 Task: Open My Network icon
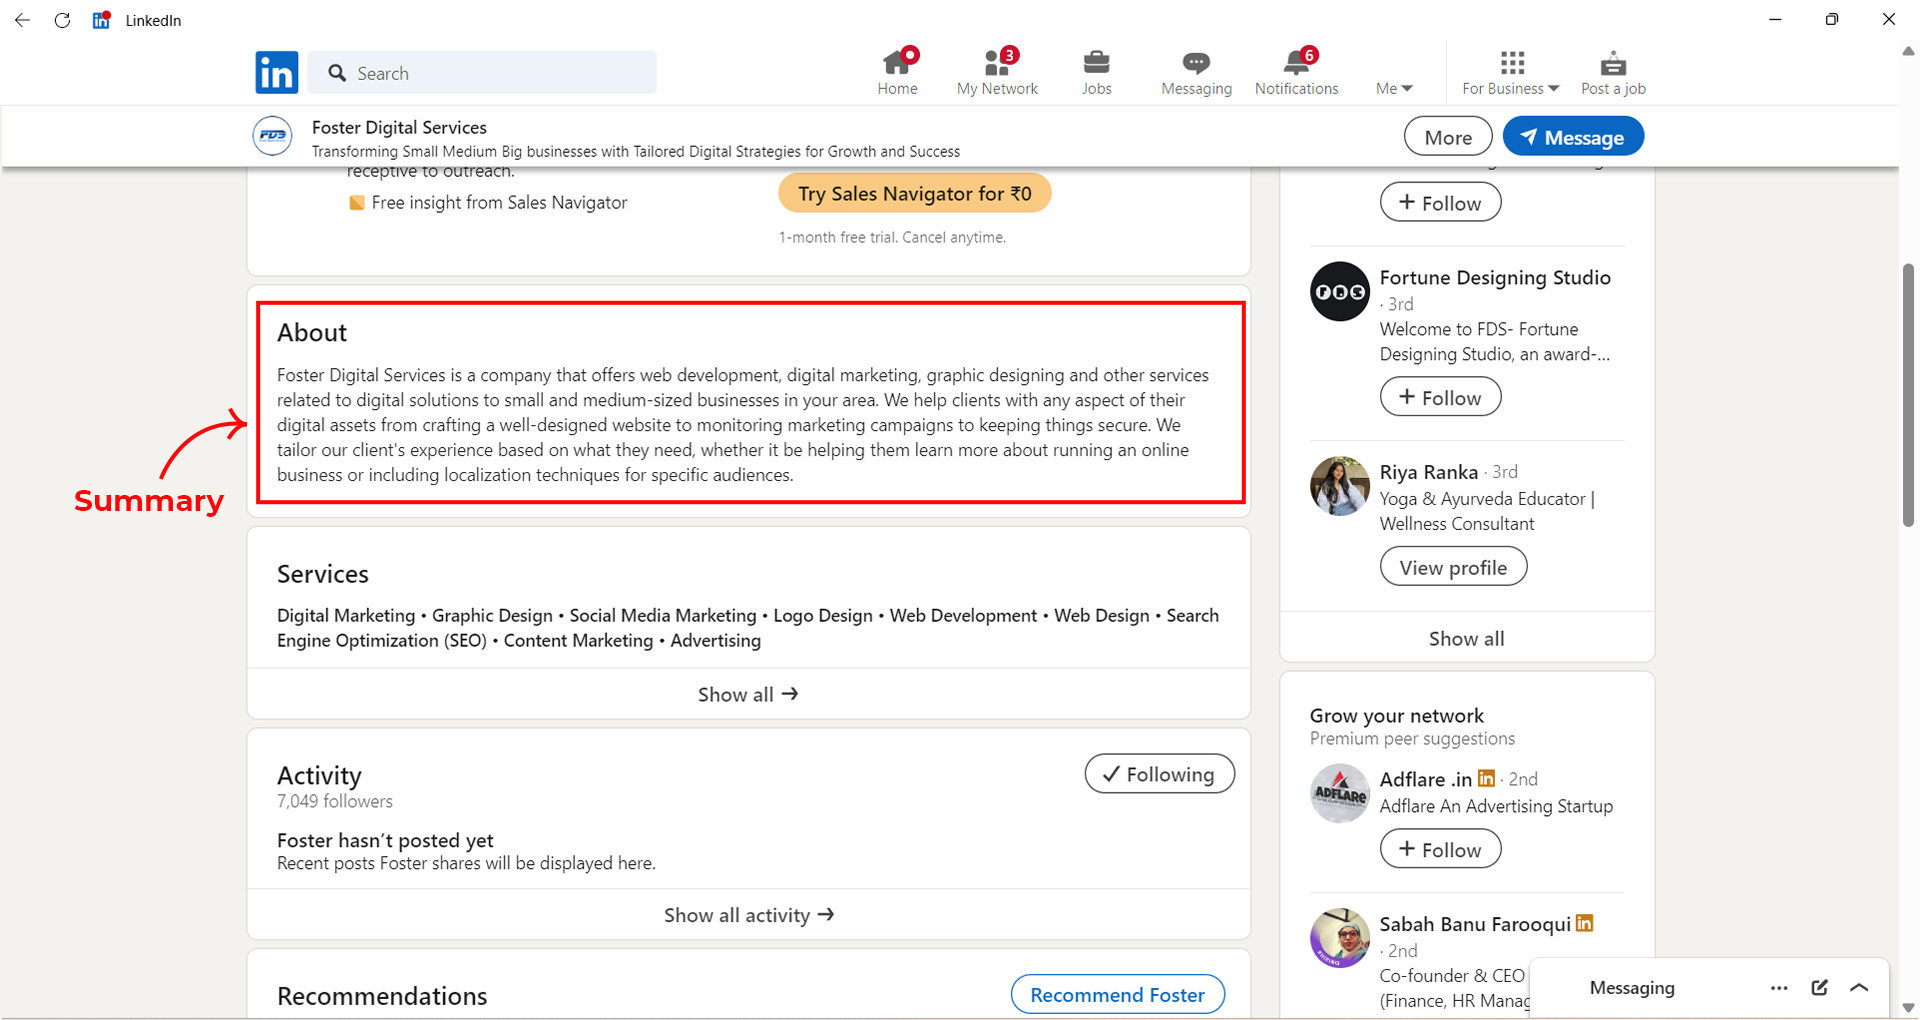[x=997, y=63]
